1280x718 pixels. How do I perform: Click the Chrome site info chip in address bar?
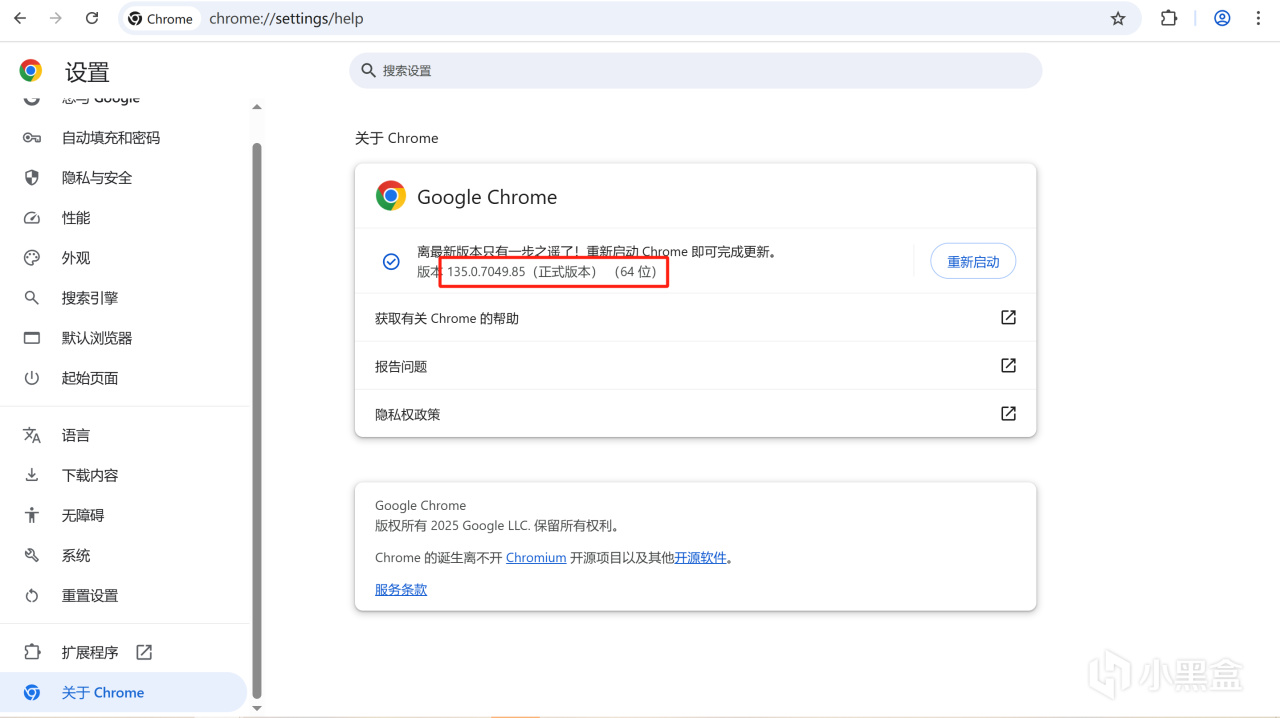(x=160, y=18)
